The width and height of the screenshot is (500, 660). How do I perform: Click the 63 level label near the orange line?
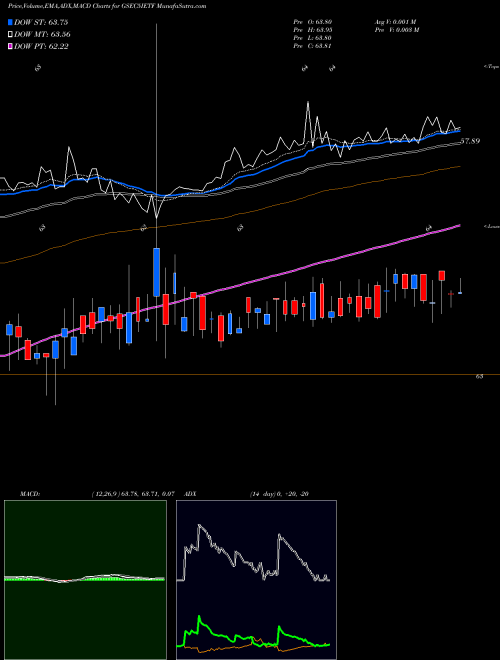click(x=479, y=377)
